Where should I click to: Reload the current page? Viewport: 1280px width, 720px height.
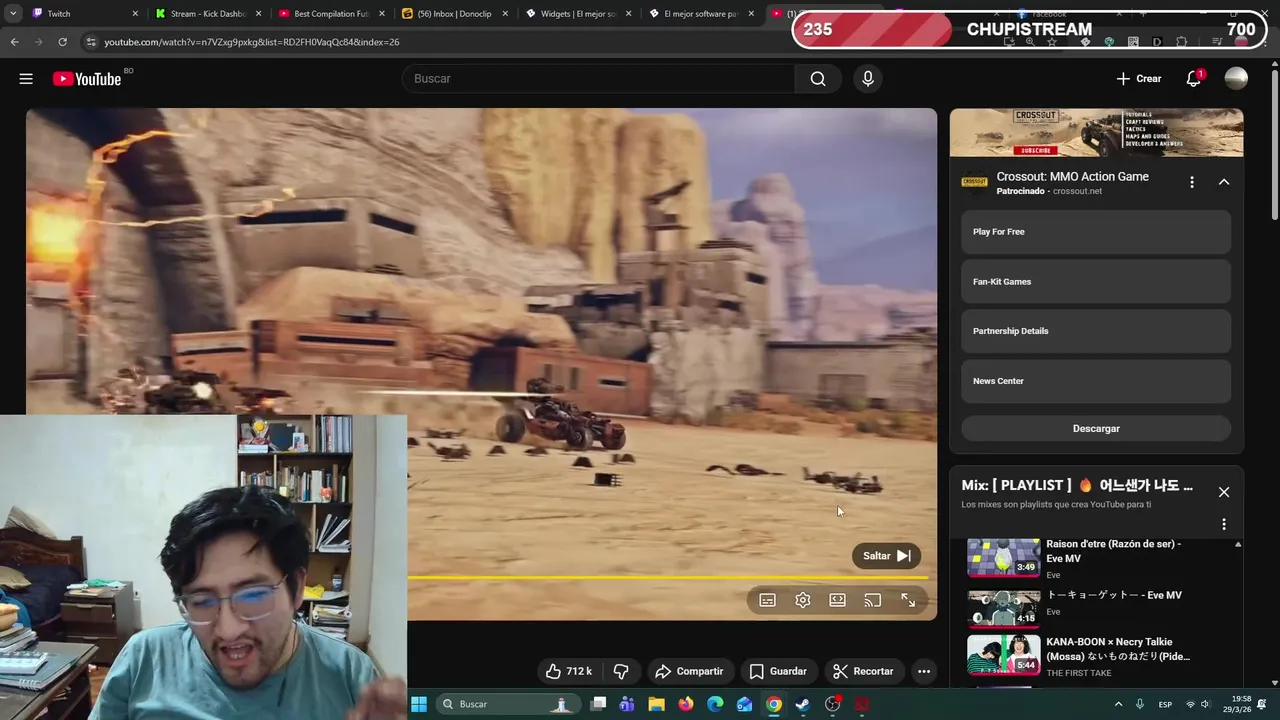point(62,42)
